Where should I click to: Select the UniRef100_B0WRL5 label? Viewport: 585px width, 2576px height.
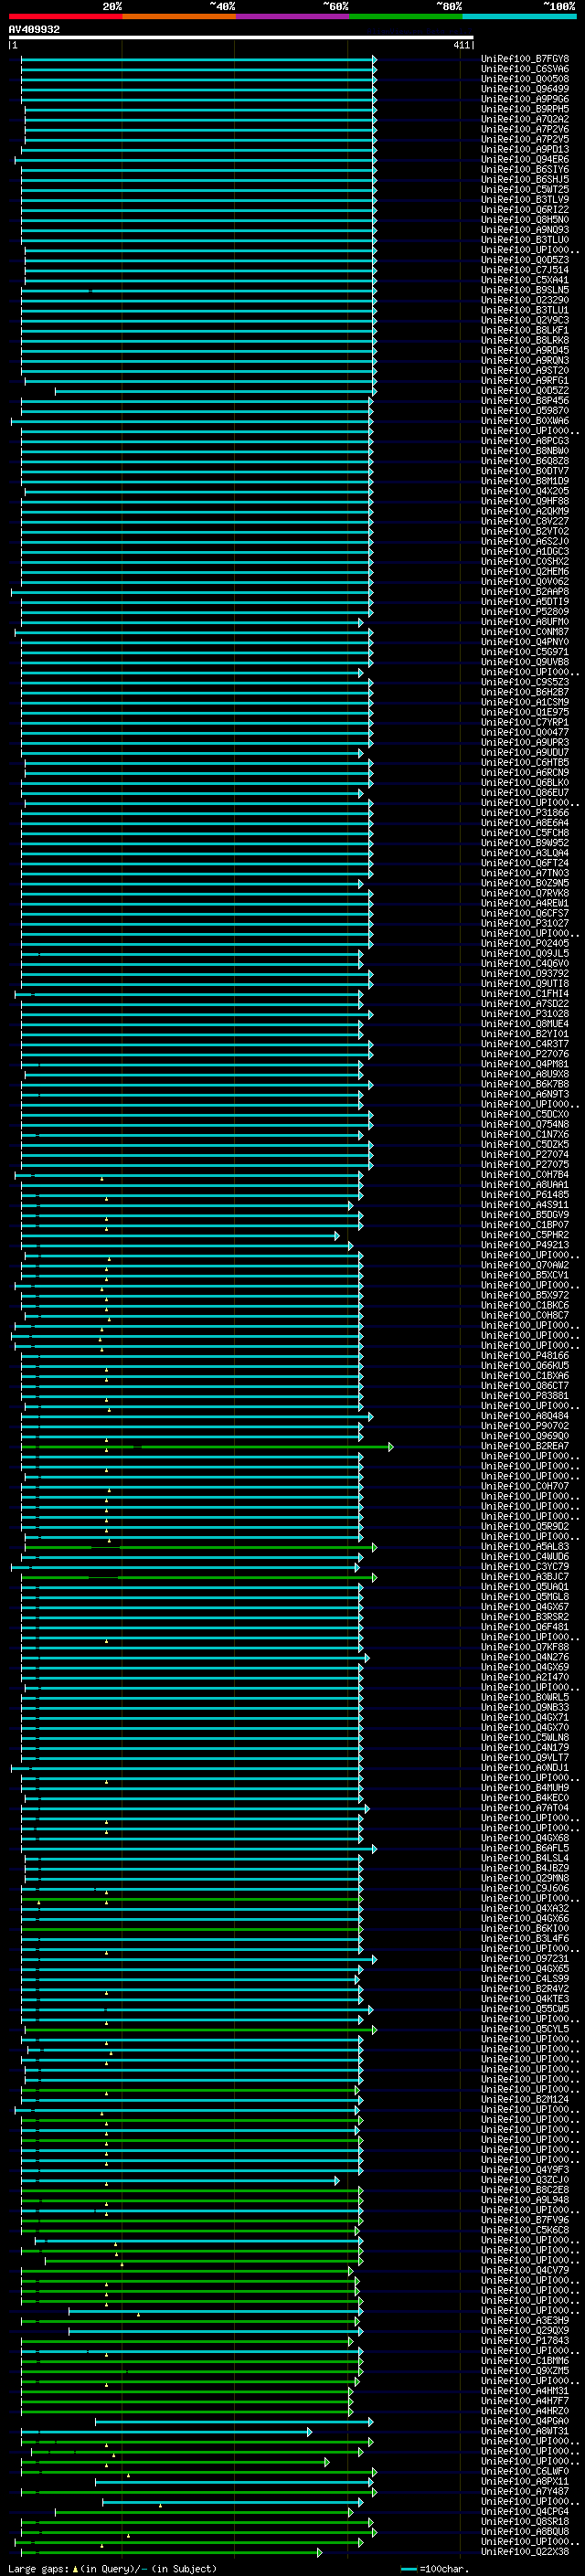(x=525, y=1698)
